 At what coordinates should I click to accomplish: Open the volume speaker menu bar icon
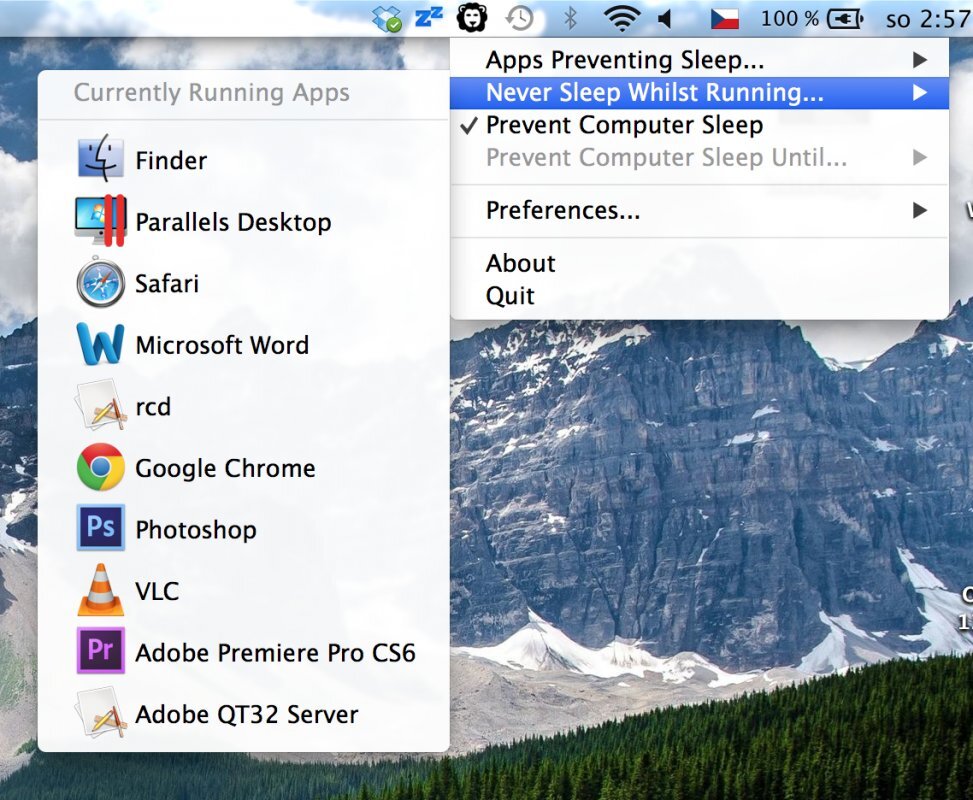point(665,18)
